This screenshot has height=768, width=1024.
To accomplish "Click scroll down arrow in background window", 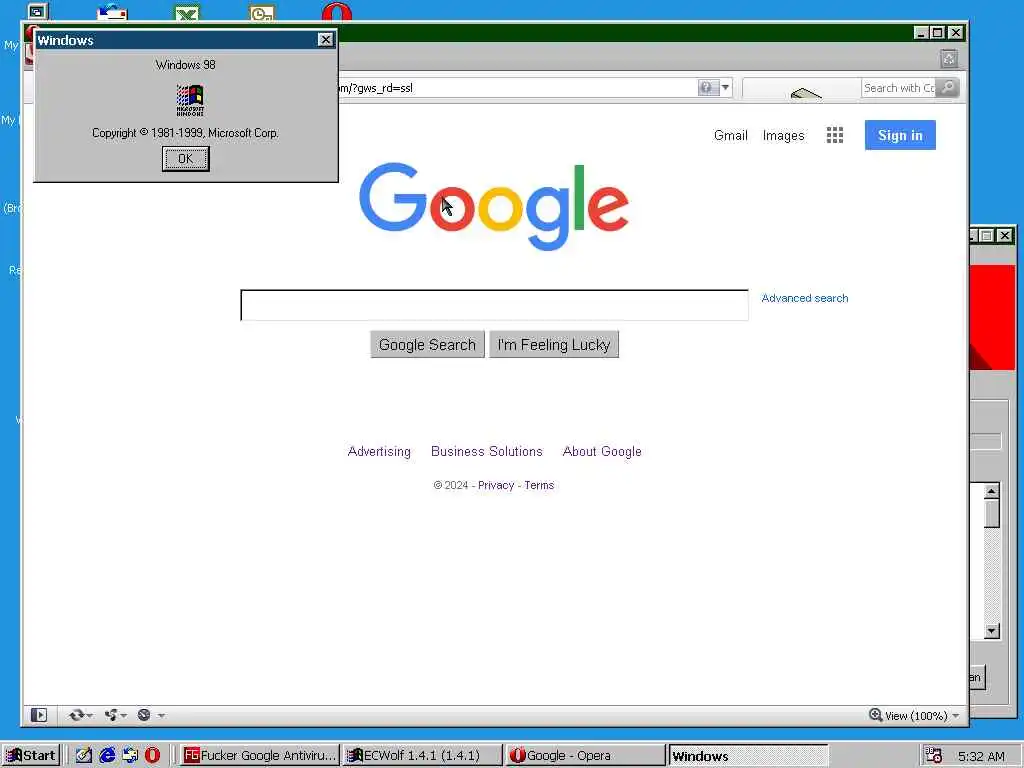I will [991, 631].
